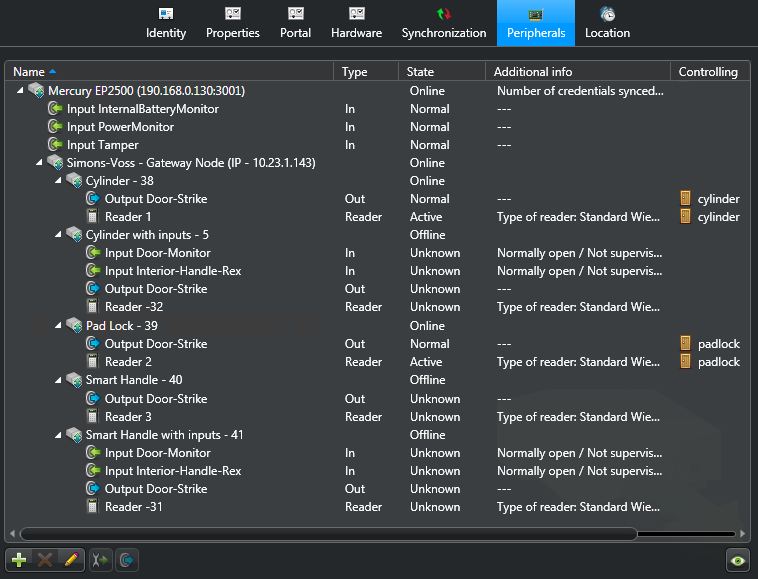This screenshot has height=579, width=758.
Task: Collapse the Pad Lock - 39 node
Action: 60,326
